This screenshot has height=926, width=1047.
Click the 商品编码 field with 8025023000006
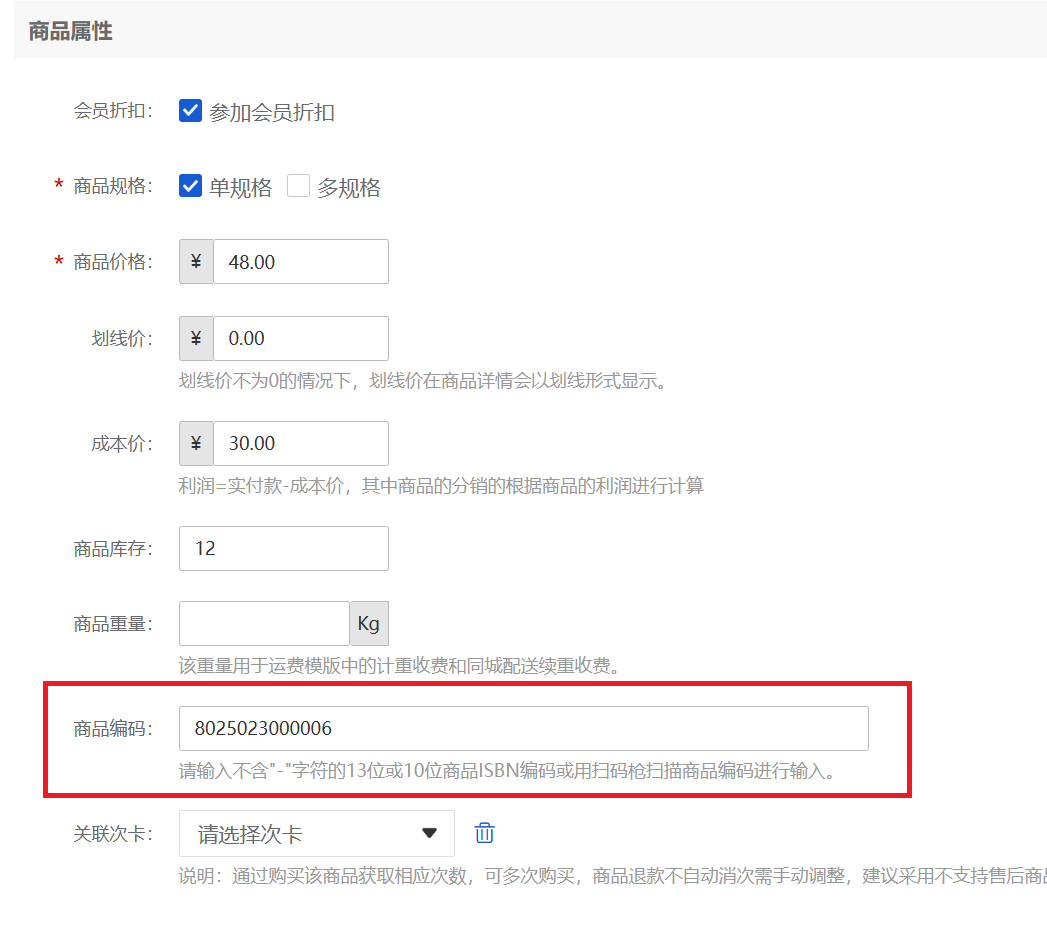[x=523, y=729]
